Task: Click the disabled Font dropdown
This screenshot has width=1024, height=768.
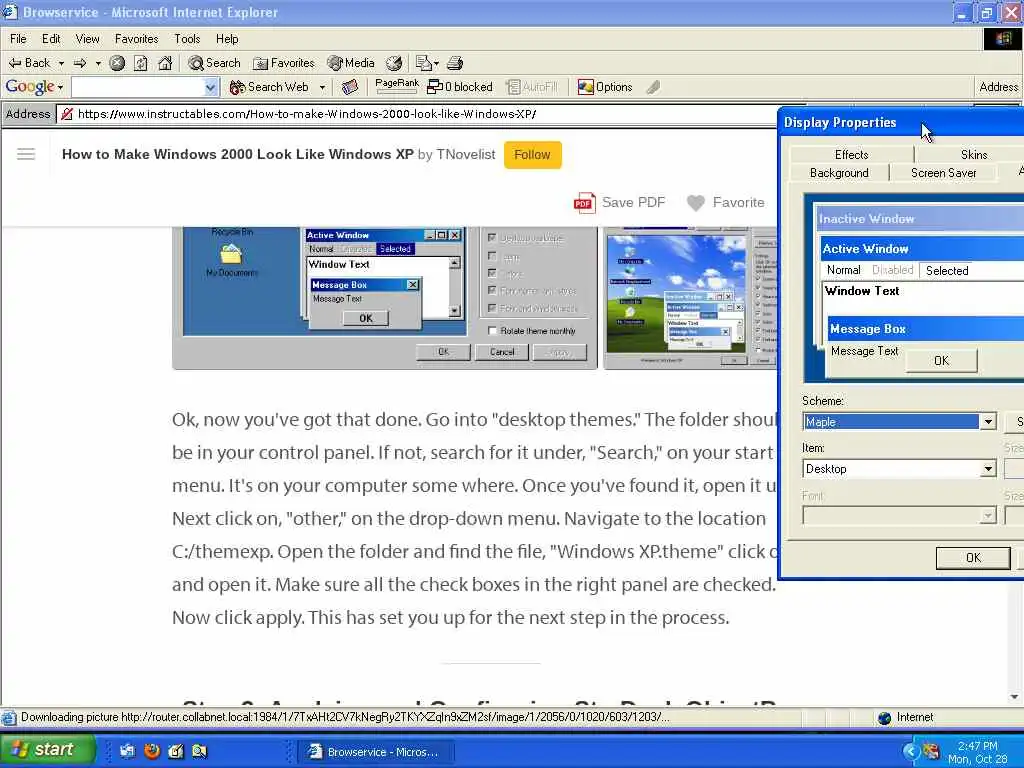Action: pyautogui.click(x=899, y=516)
